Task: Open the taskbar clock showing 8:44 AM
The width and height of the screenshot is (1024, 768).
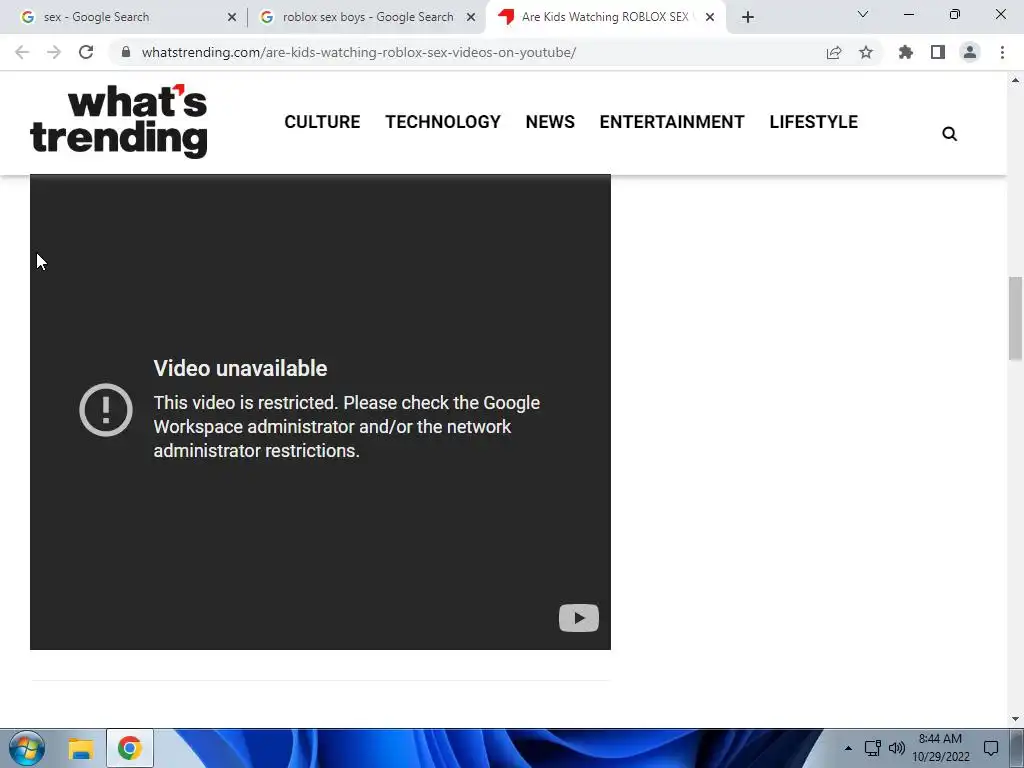Action: point(940,748)
